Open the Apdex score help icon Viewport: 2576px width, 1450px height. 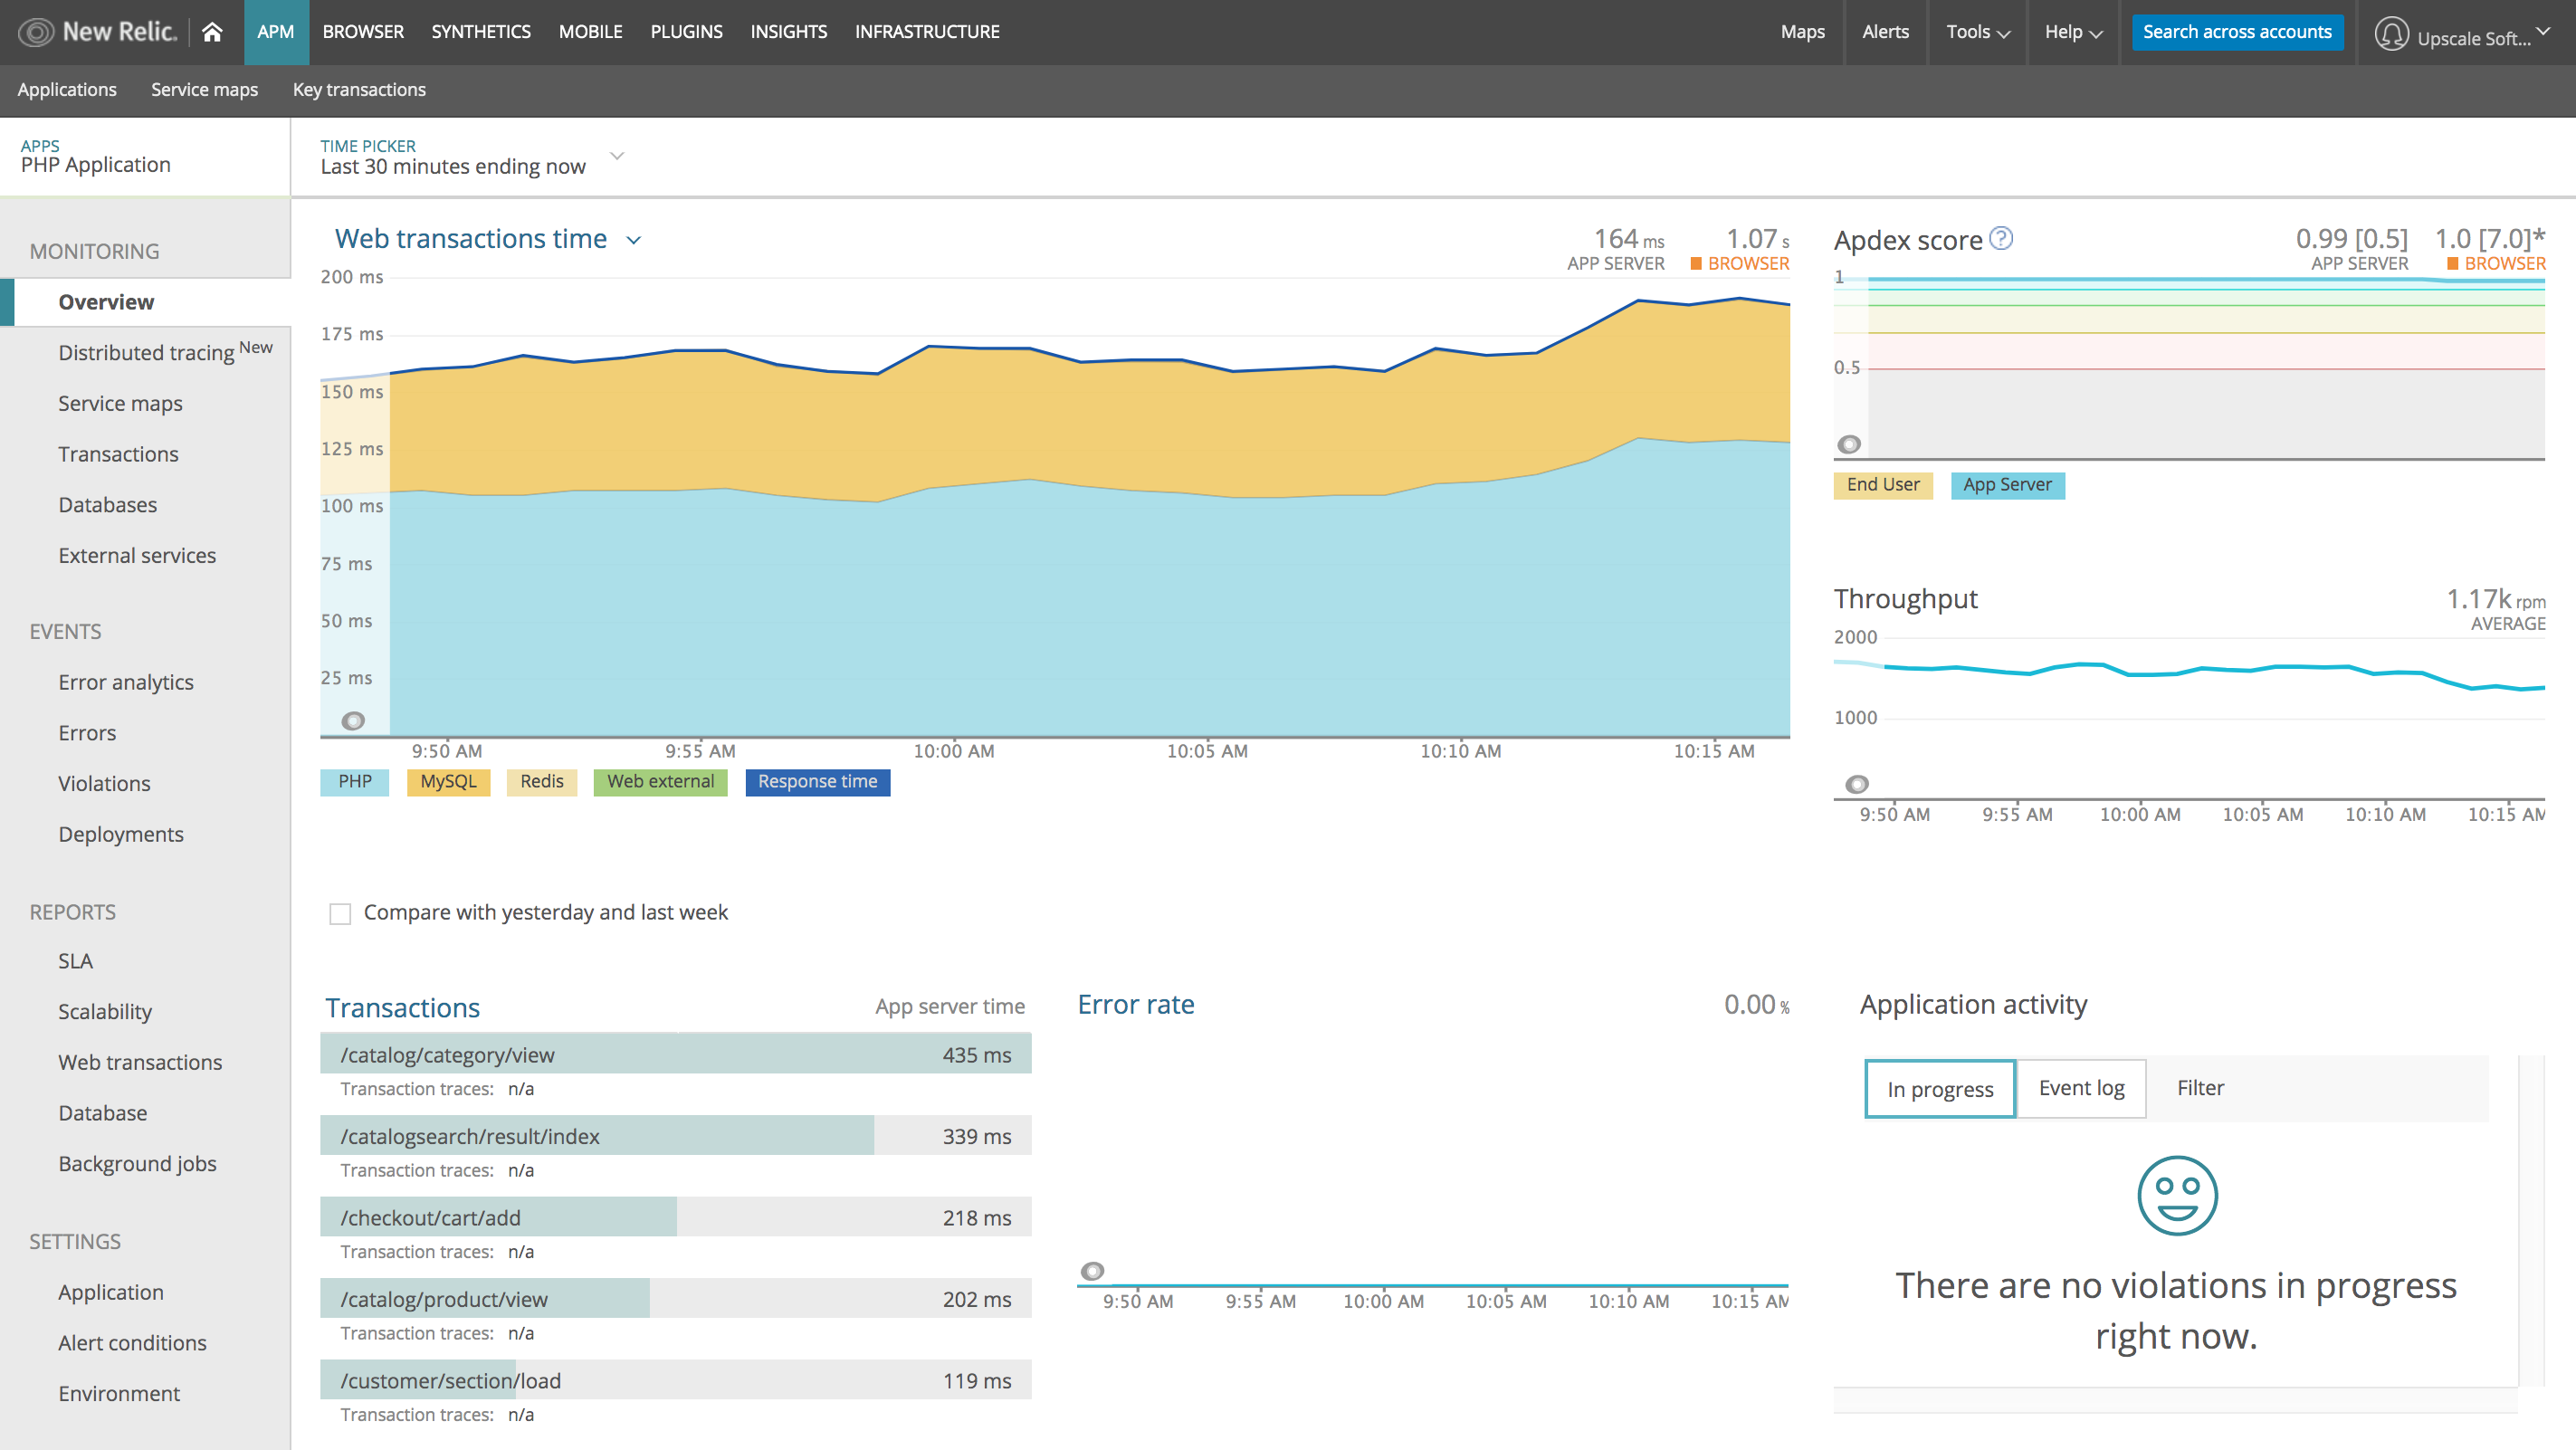(2001, 238)
